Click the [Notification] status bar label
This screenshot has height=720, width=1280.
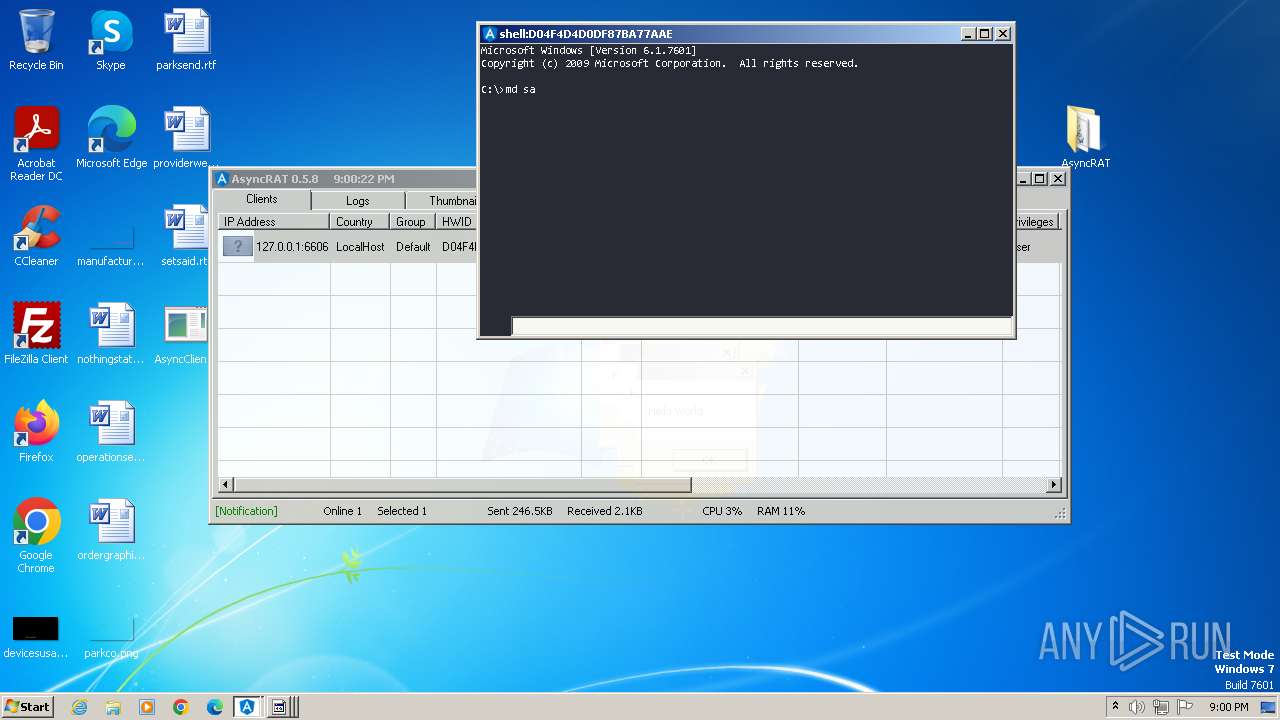247,511
